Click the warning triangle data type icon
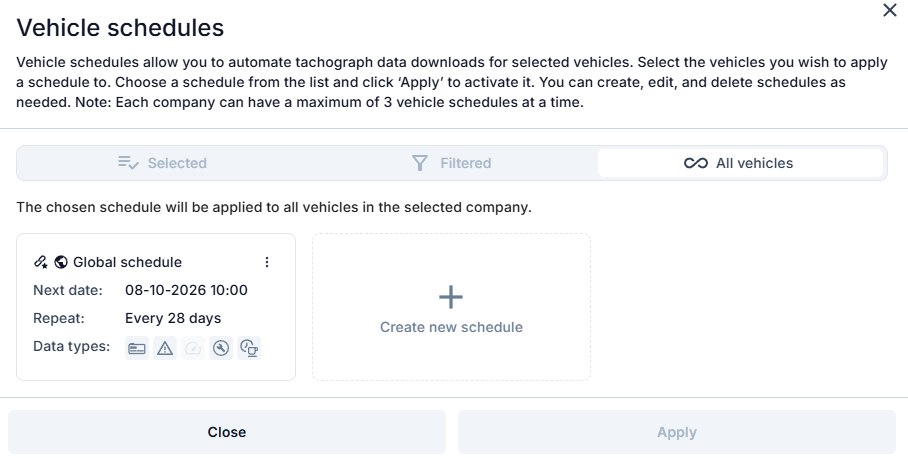Screen dimensions: 908x458 pos(165,348)
